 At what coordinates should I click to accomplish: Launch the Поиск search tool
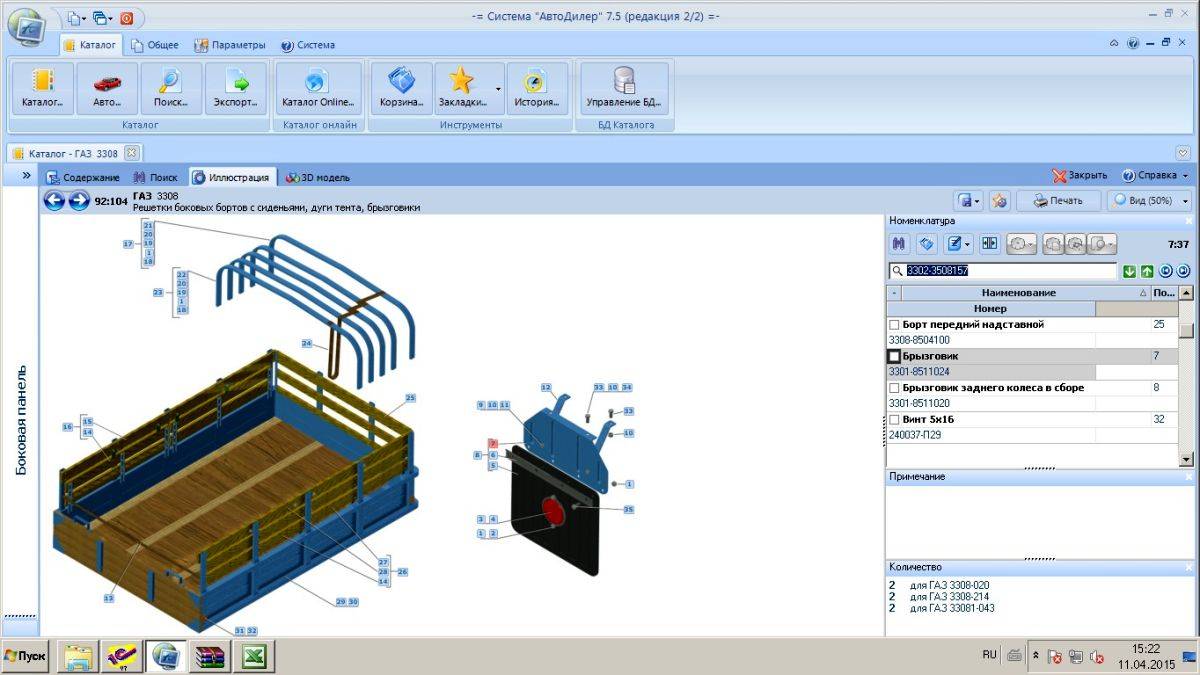click(171, 89)
